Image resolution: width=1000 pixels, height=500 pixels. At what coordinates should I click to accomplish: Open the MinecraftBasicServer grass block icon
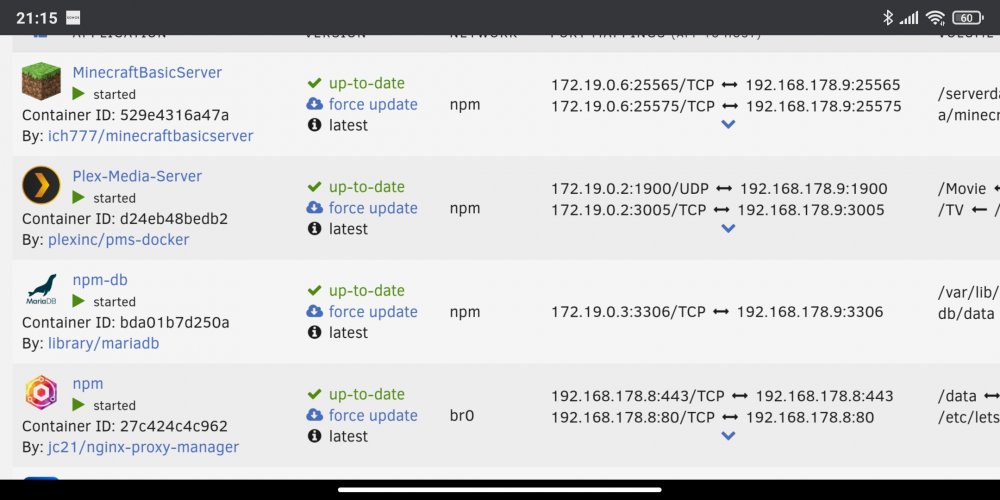41,81
